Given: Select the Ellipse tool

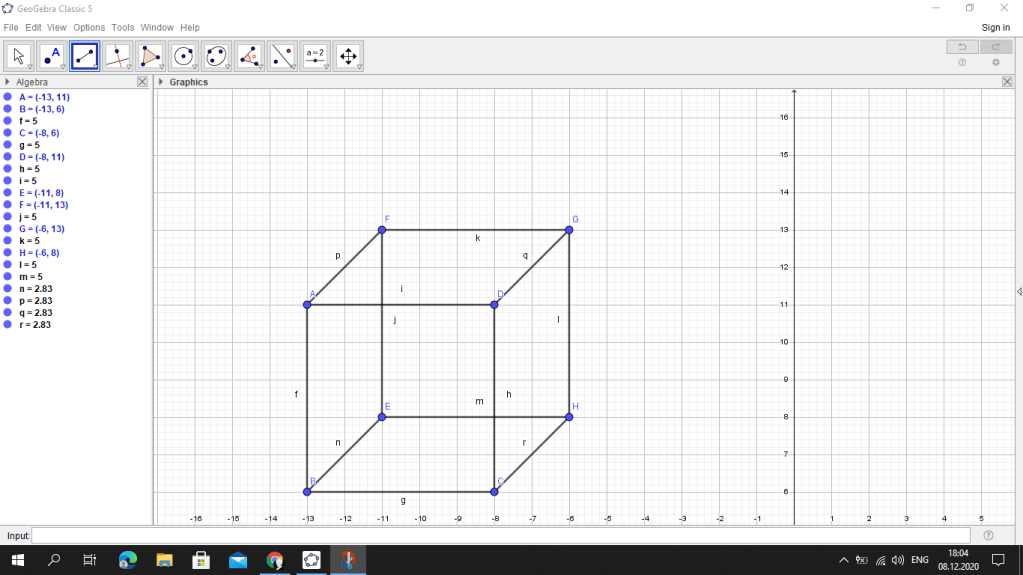Looking at the screenshot, I should coord(217,56).
